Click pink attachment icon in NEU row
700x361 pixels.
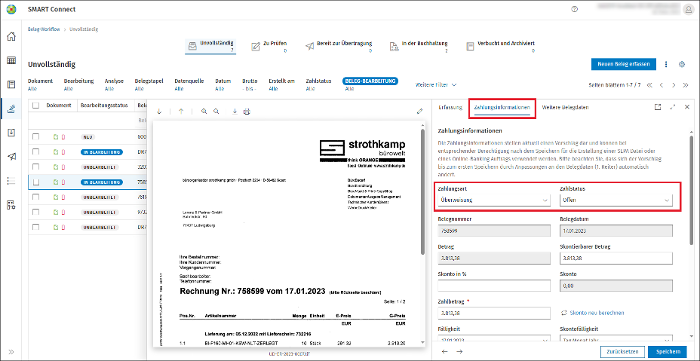[63, 137]
